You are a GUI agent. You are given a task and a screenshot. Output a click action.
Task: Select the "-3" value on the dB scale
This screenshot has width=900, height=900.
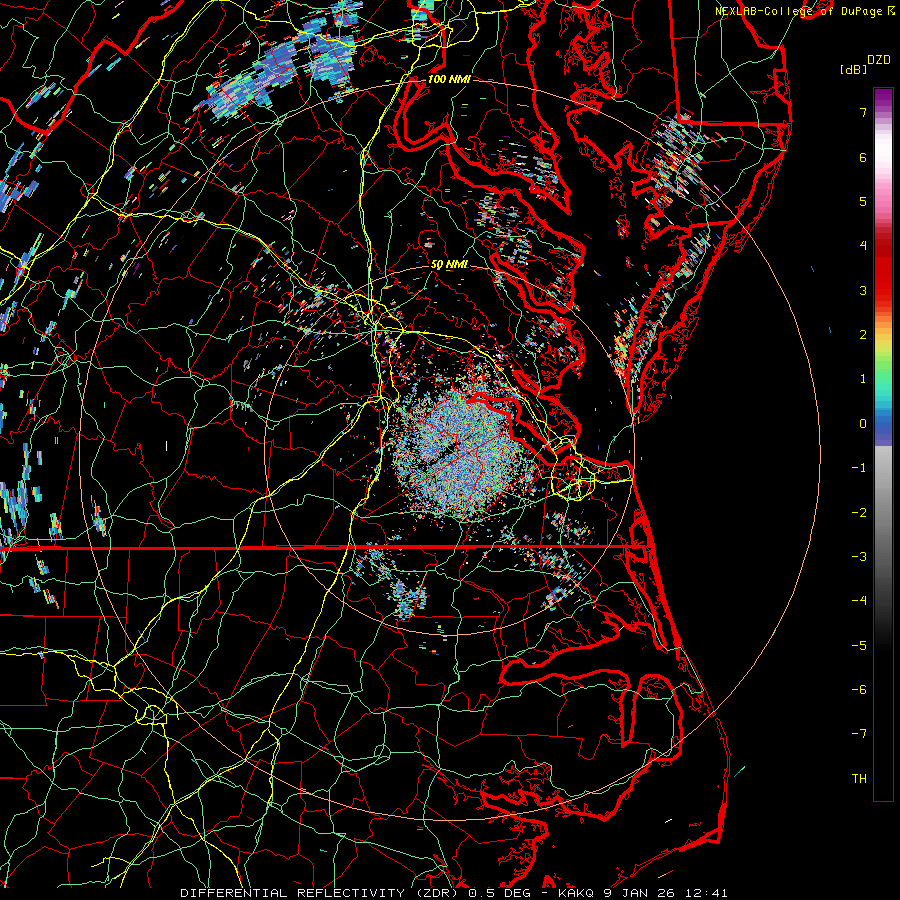(x=859, y=557)
